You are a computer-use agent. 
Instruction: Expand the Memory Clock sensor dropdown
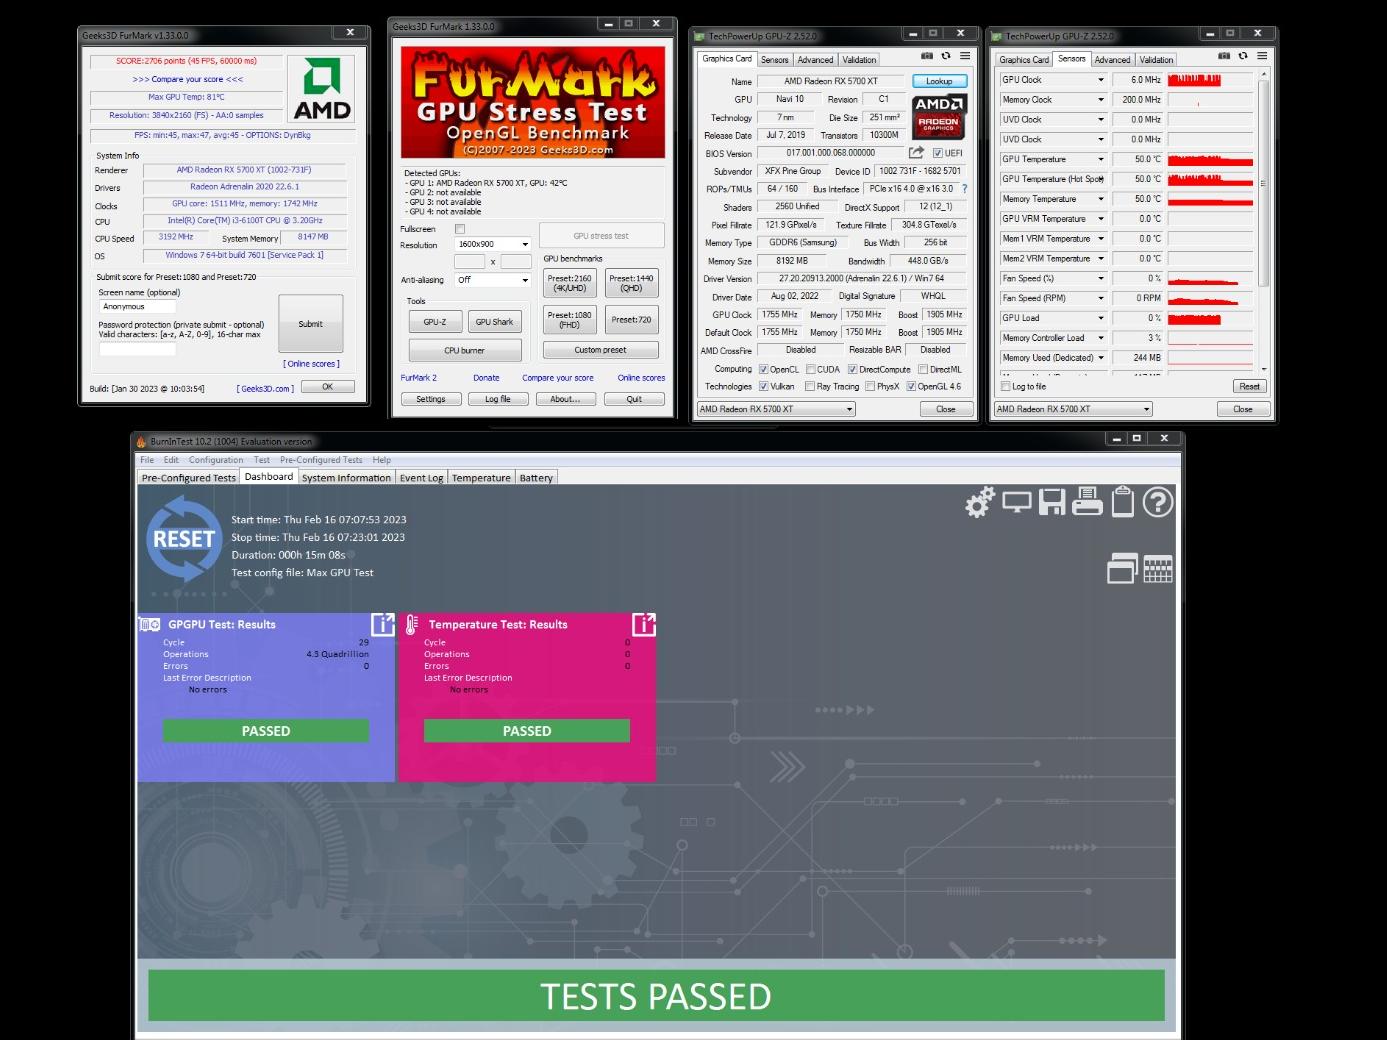click(1101, 100)
